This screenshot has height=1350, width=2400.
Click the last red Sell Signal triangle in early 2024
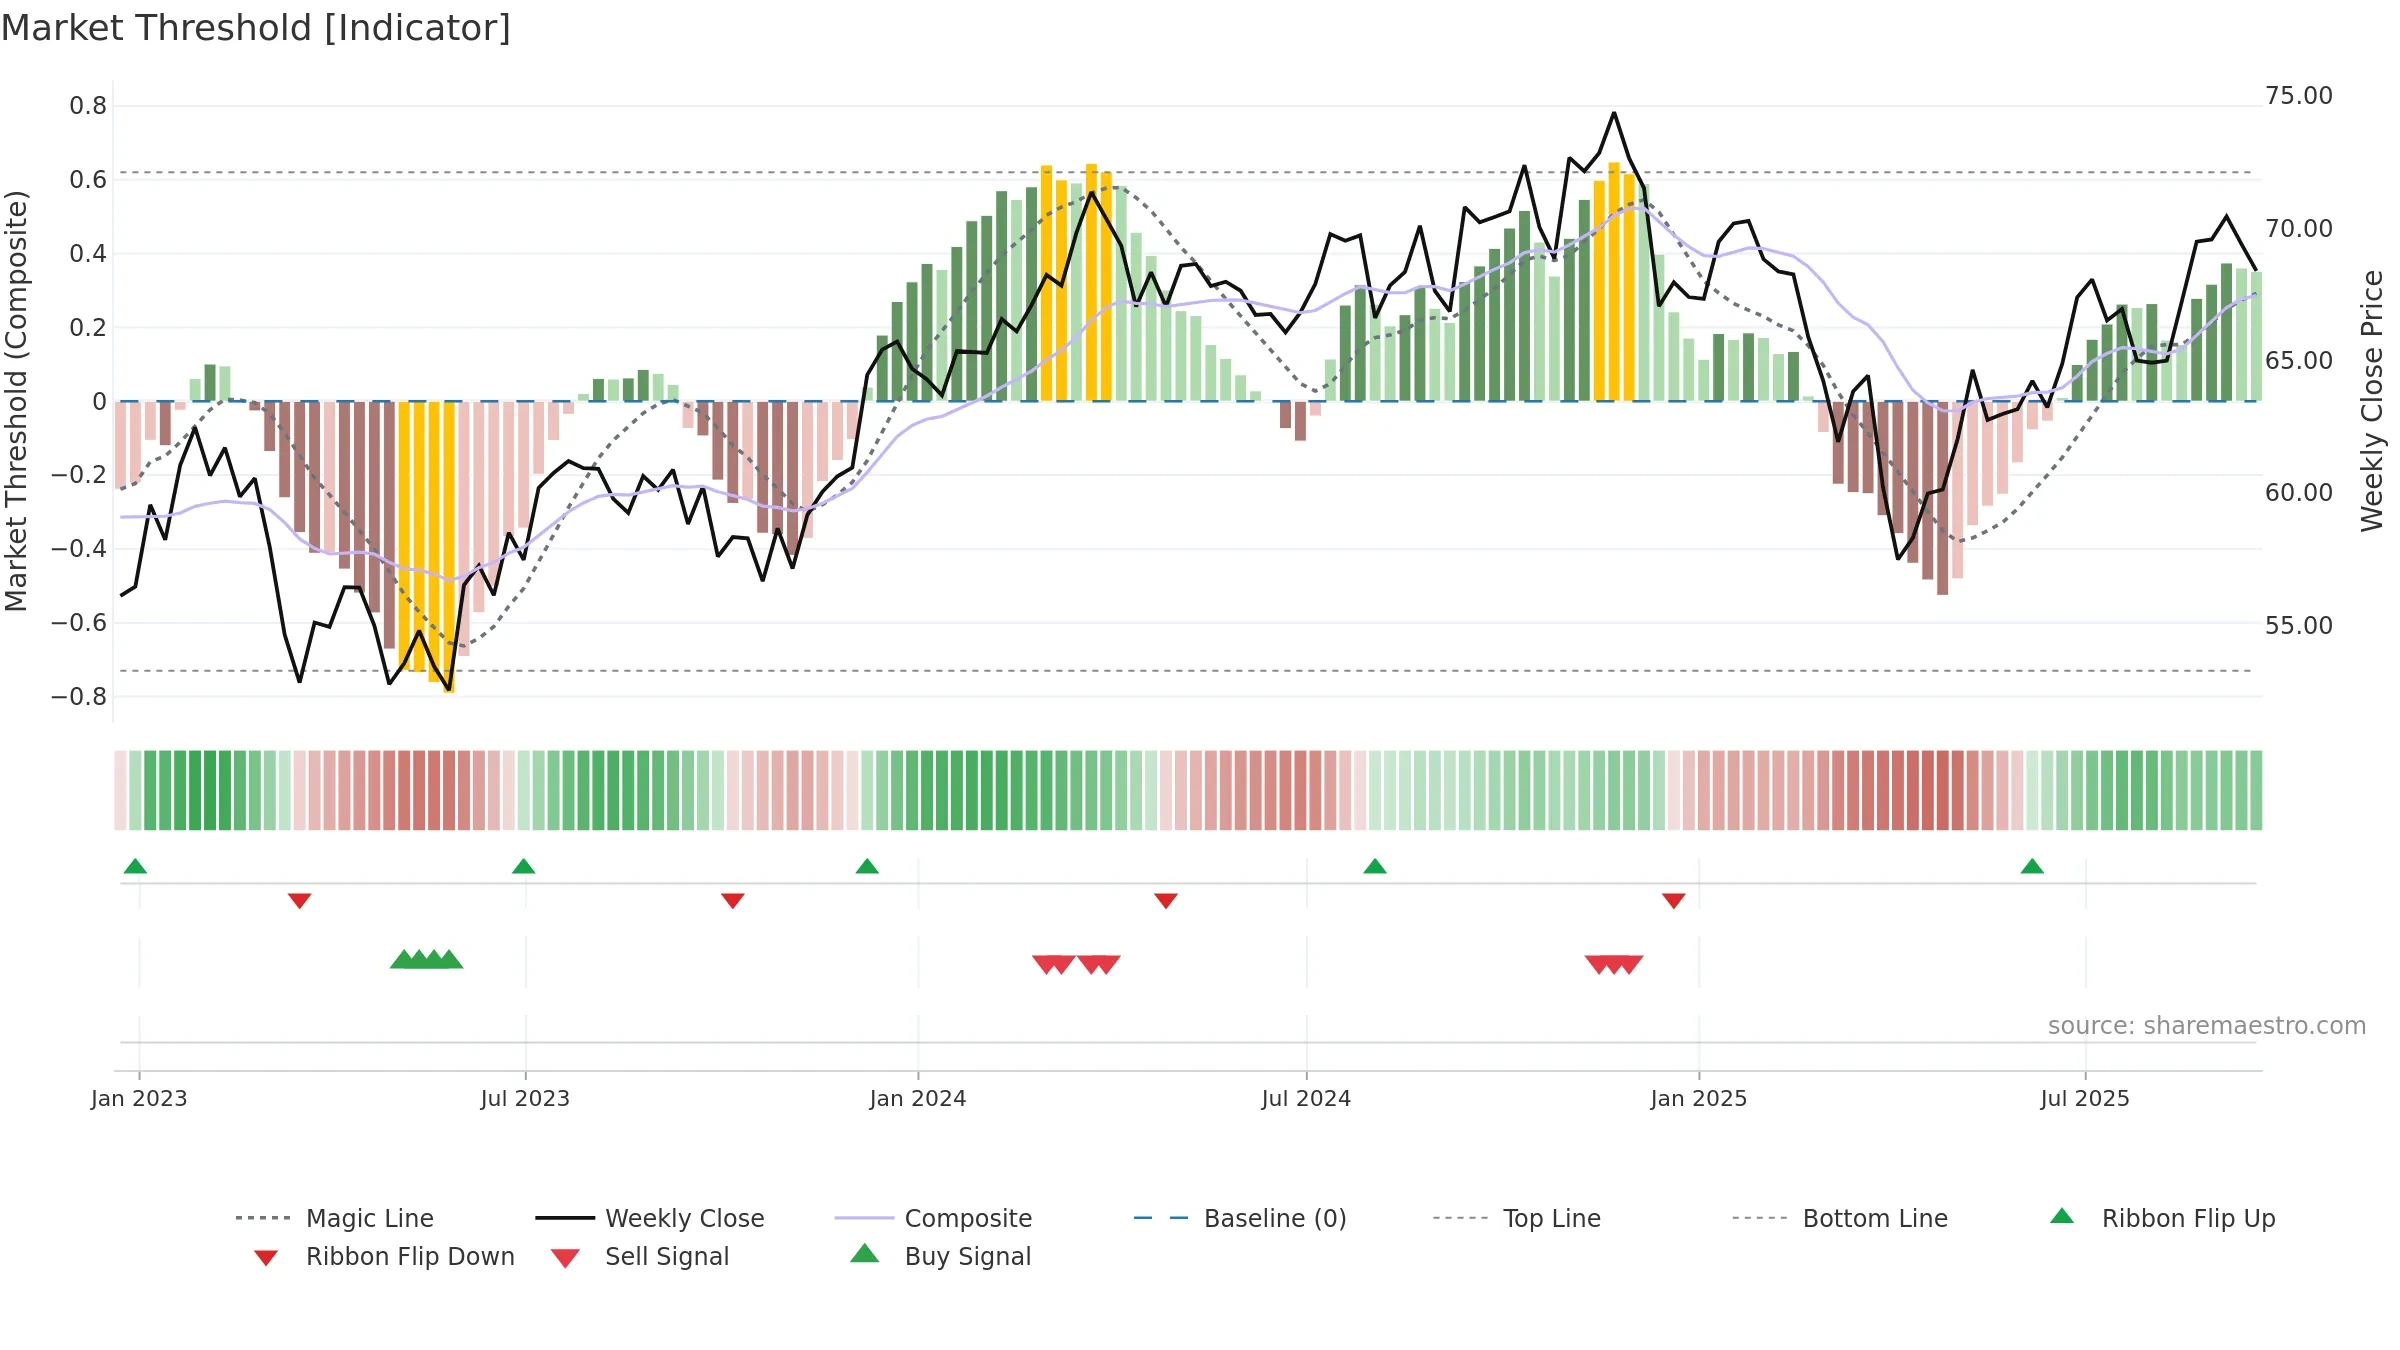(1107, 965)
